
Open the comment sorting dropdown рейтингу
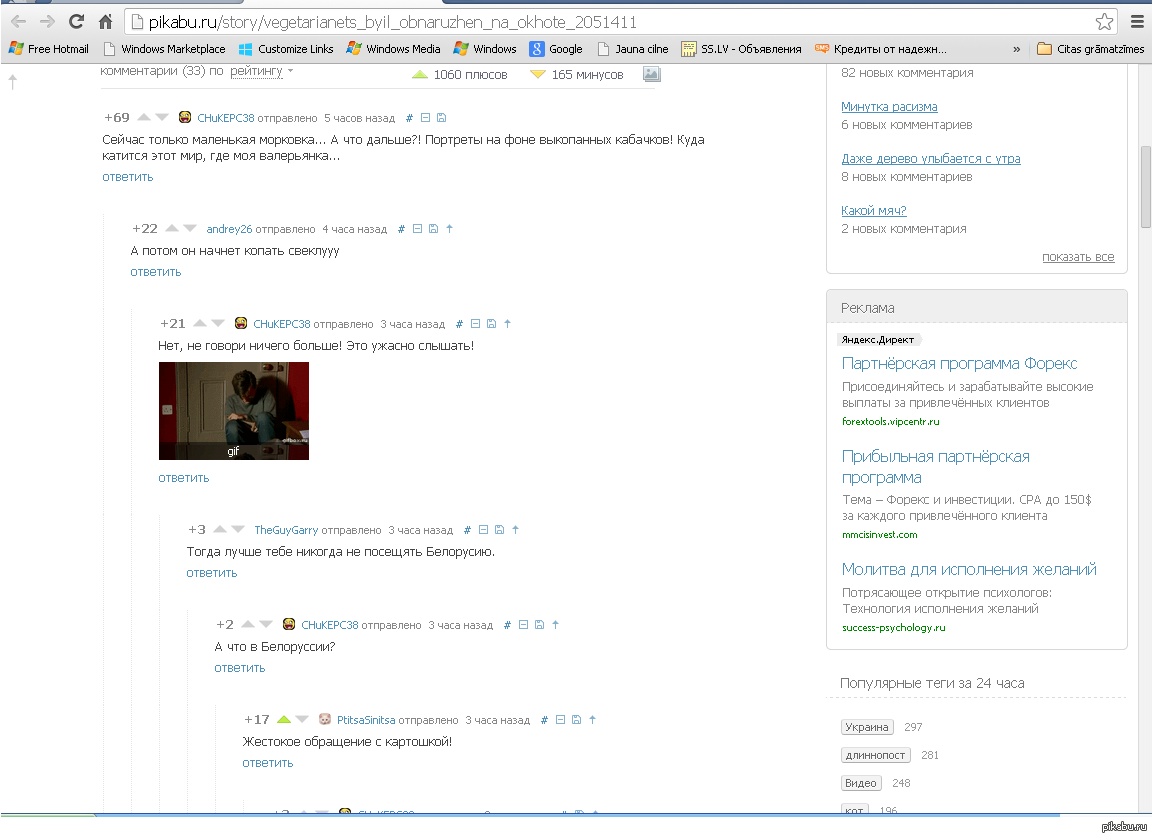(262, 71)
